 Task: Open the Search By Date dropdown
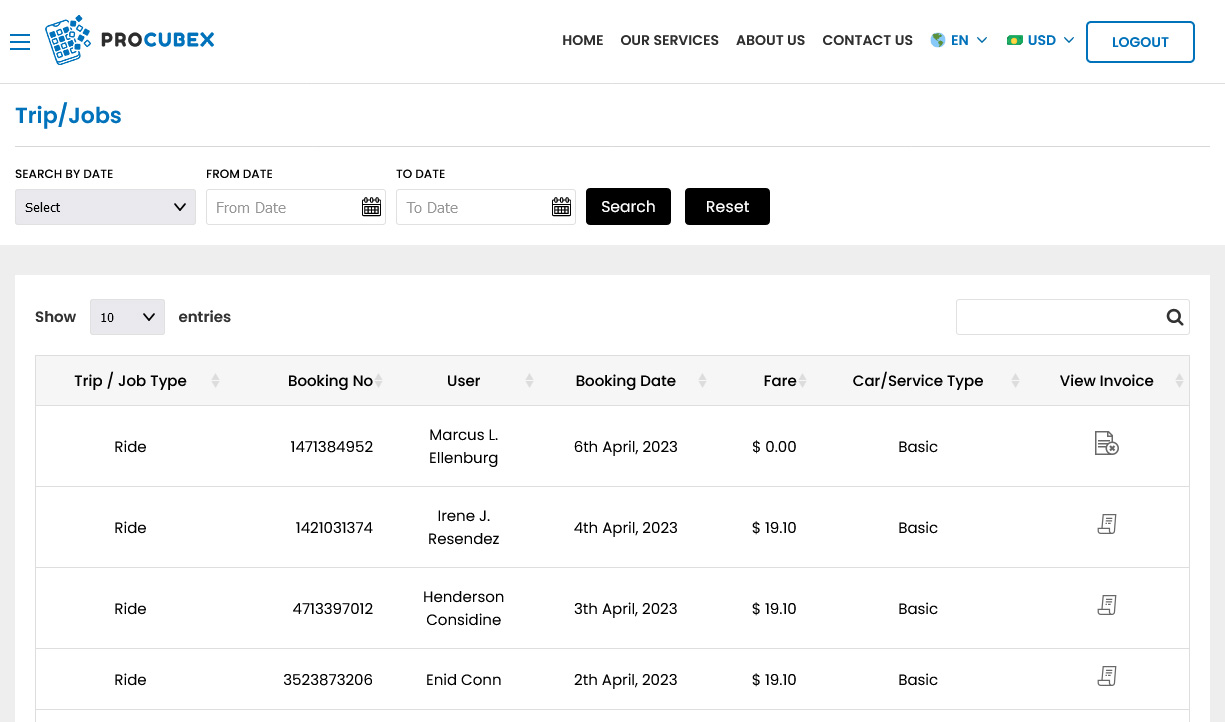(x=105, y=207)
